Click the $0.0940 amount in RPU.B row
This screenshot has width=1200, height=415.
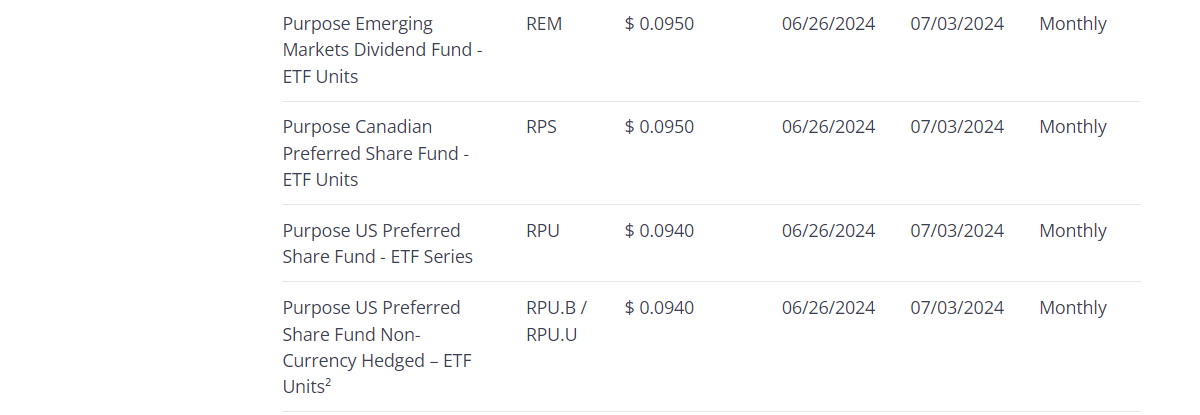(x=659, y=308)
